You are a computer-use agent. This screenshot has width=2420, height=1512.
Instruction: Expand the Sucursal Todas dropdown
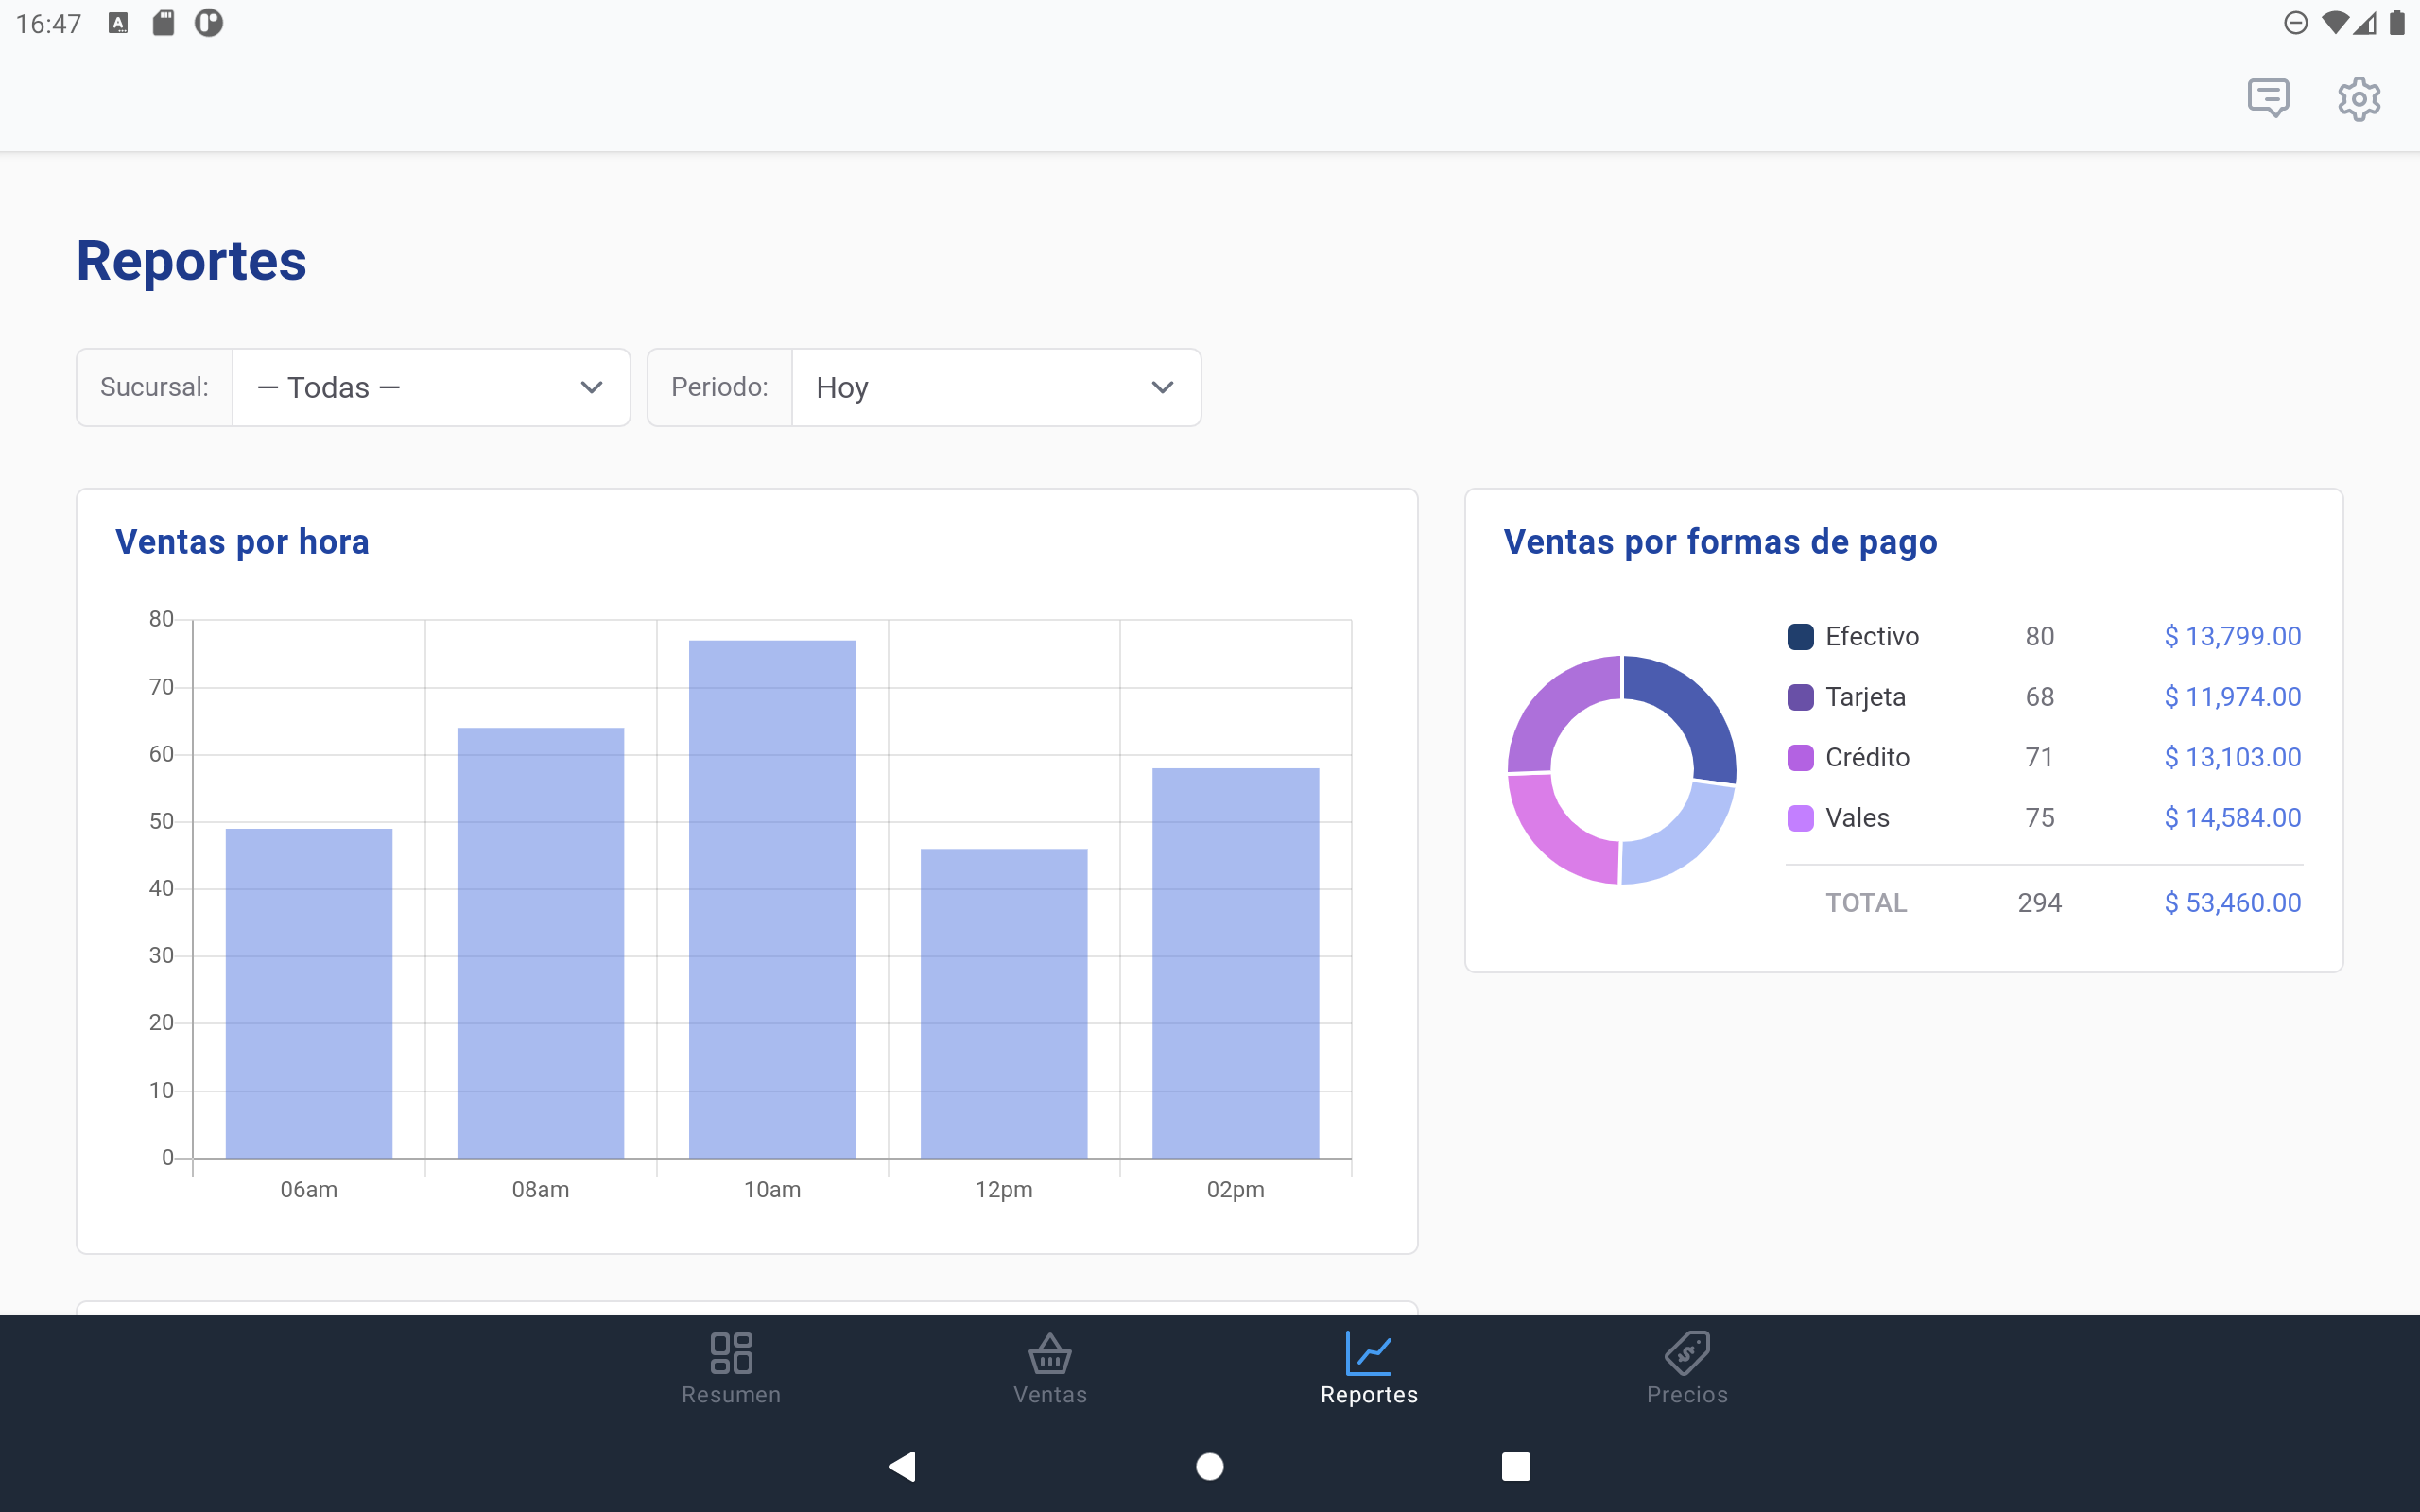pyautogui.click(x=431, y=387)
